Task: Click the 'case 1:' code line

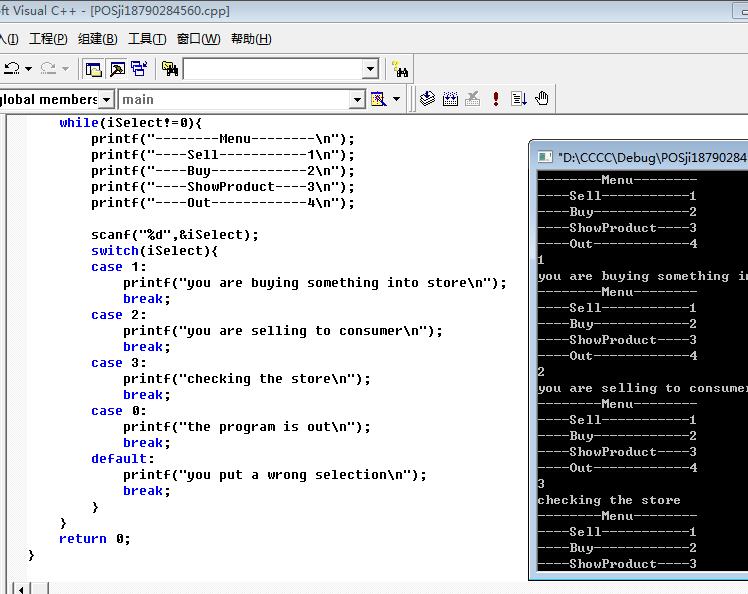Action: point(119,267)
